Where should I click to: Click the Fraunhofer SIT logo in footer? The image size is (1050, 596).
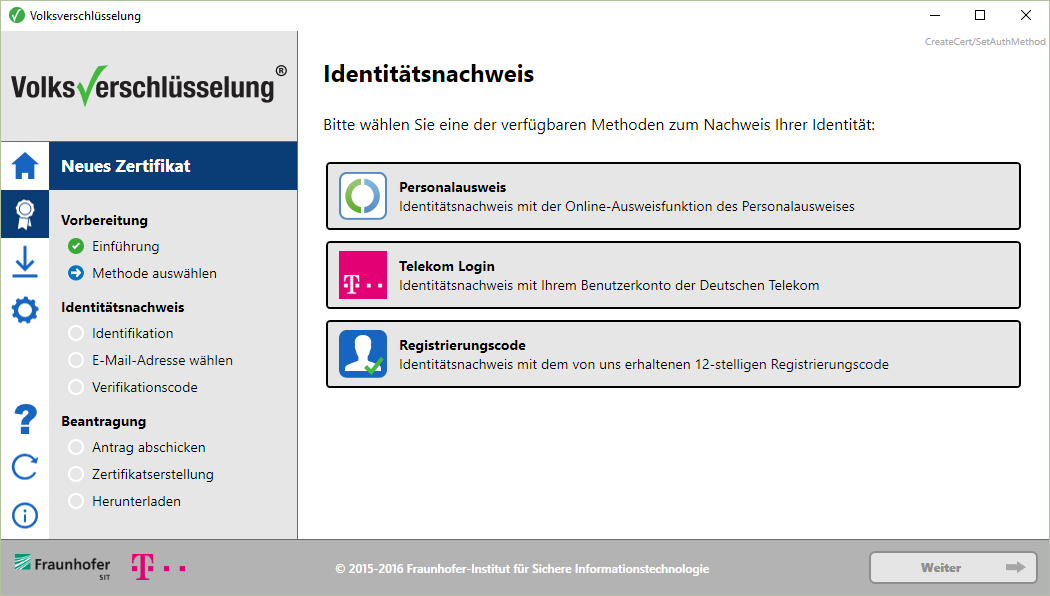click(62, 567)
